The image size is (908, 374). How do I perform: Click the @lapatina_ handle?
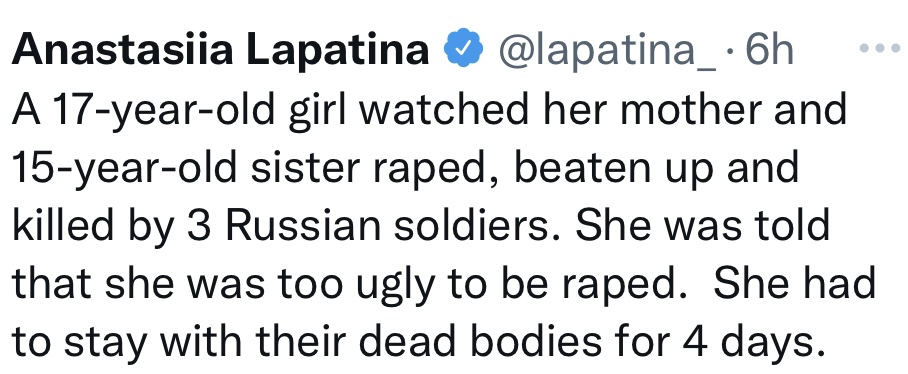605,51
